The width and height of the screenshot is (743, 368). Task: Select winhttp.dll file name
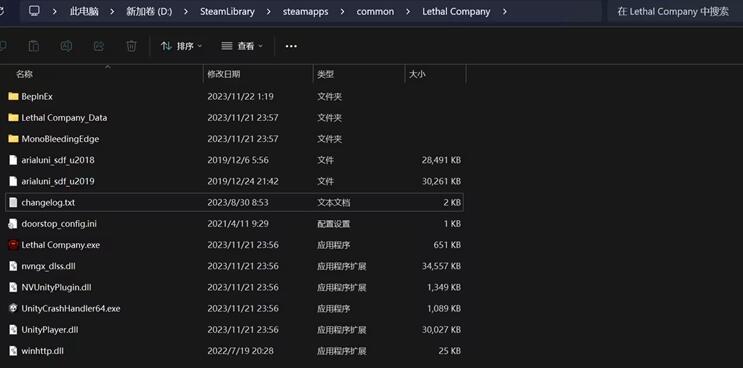[43, 351]
